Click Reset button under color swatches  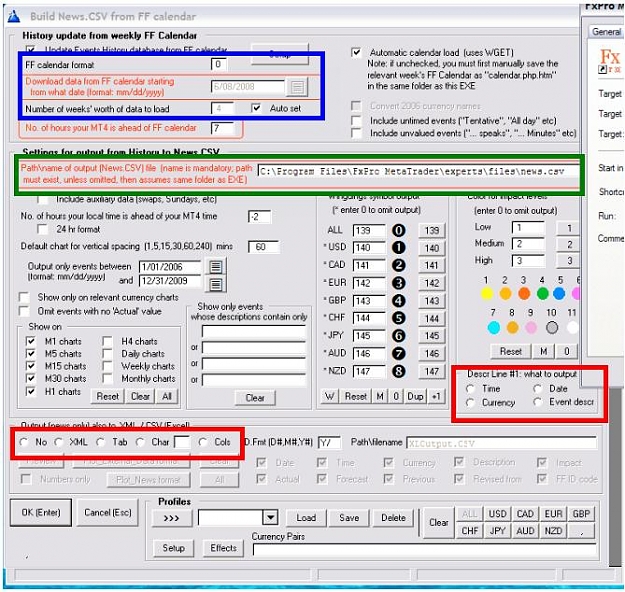click(x=511, y=351)
